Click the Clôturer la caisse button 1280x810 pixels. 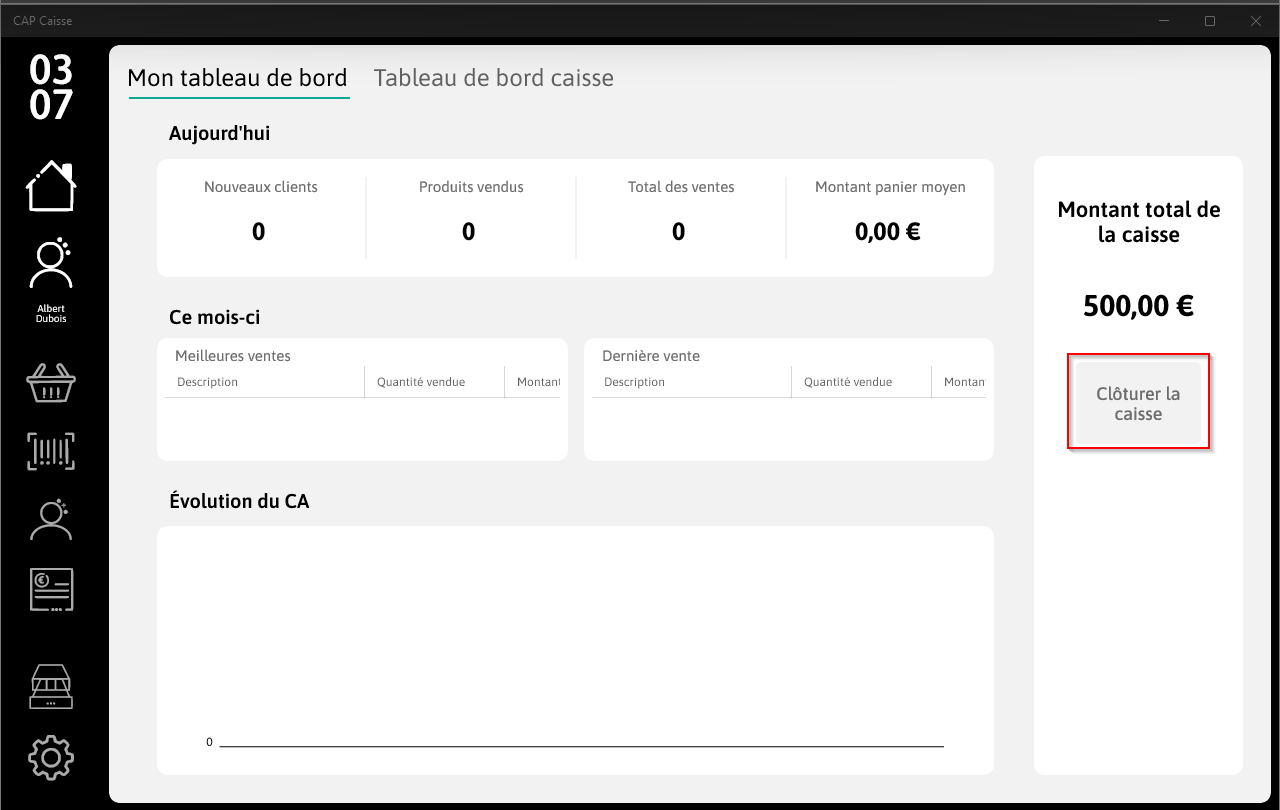(x=1138, y=404)
